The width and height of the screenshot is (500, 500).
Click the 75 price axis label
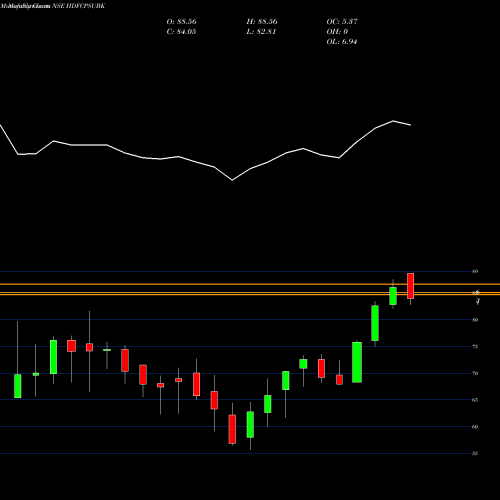click(475, 347)
